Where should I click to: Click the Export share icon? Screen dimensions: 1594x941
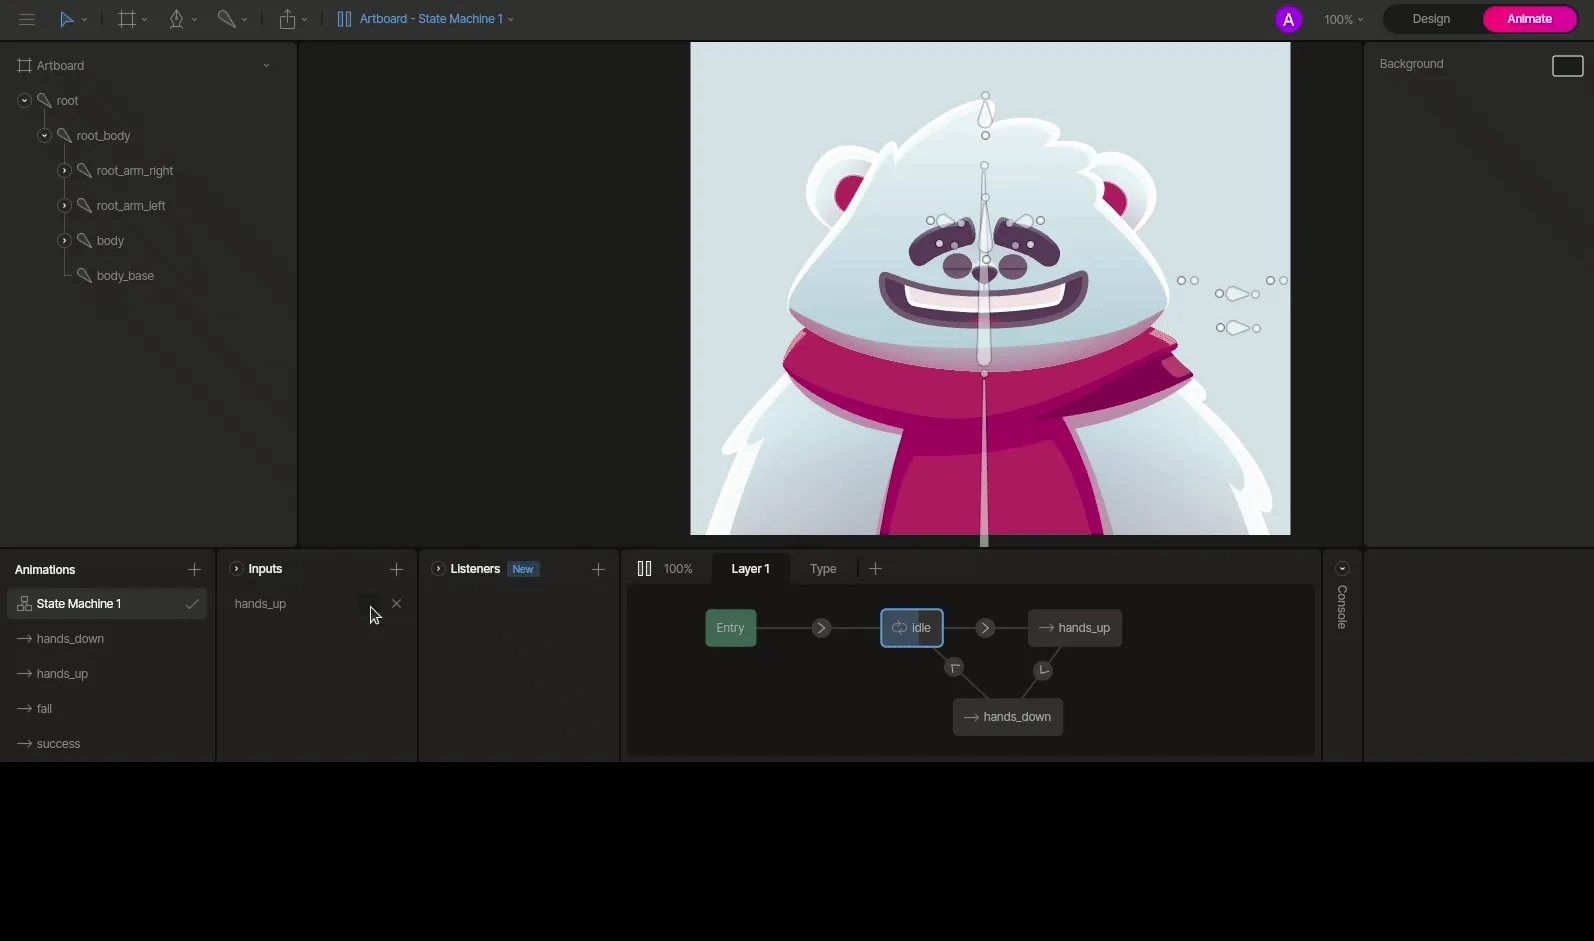288,19
